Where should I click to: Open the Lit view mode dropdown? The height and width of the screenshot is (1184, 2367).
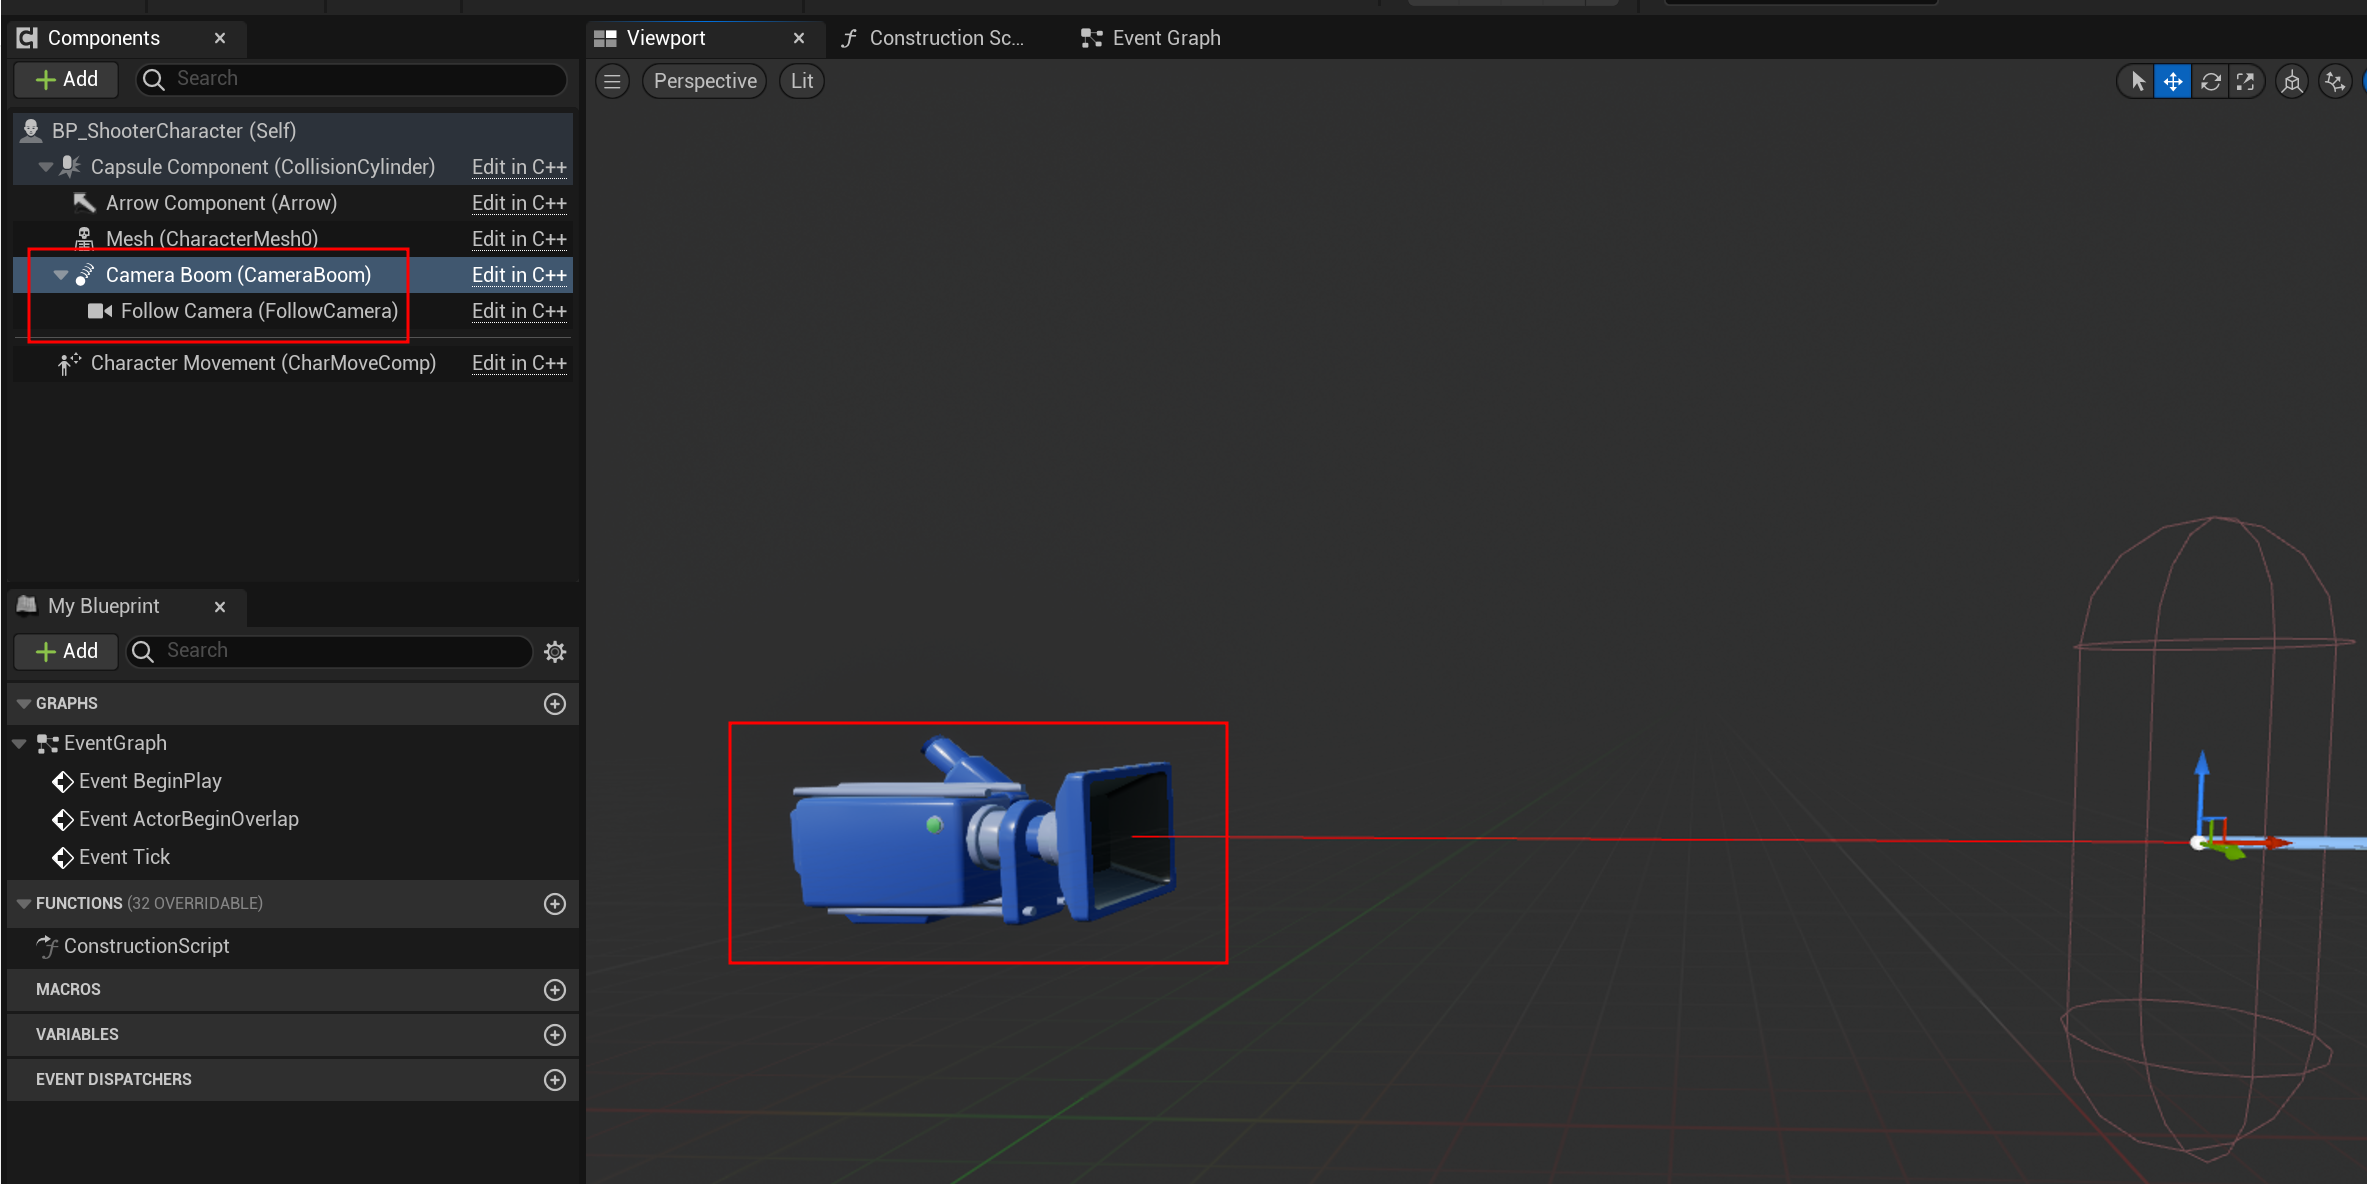point(801,81)
